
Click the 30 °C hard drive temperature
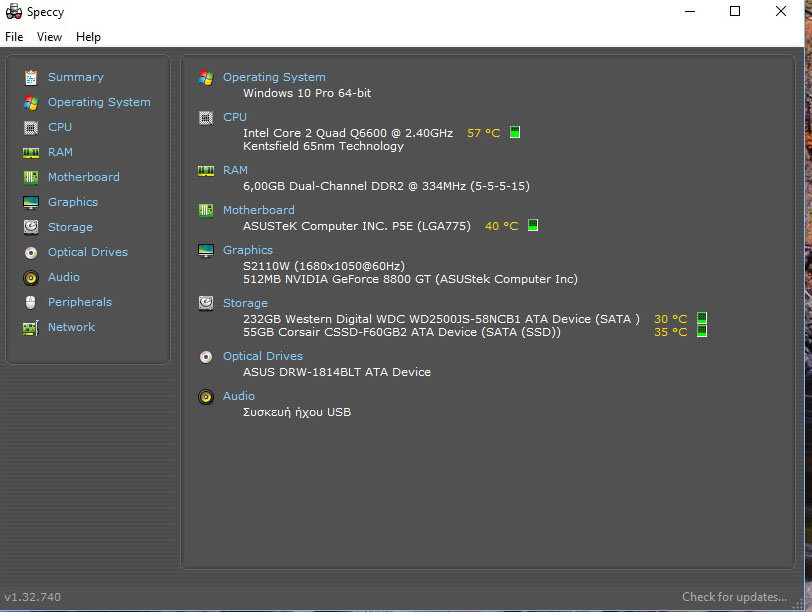671,319
